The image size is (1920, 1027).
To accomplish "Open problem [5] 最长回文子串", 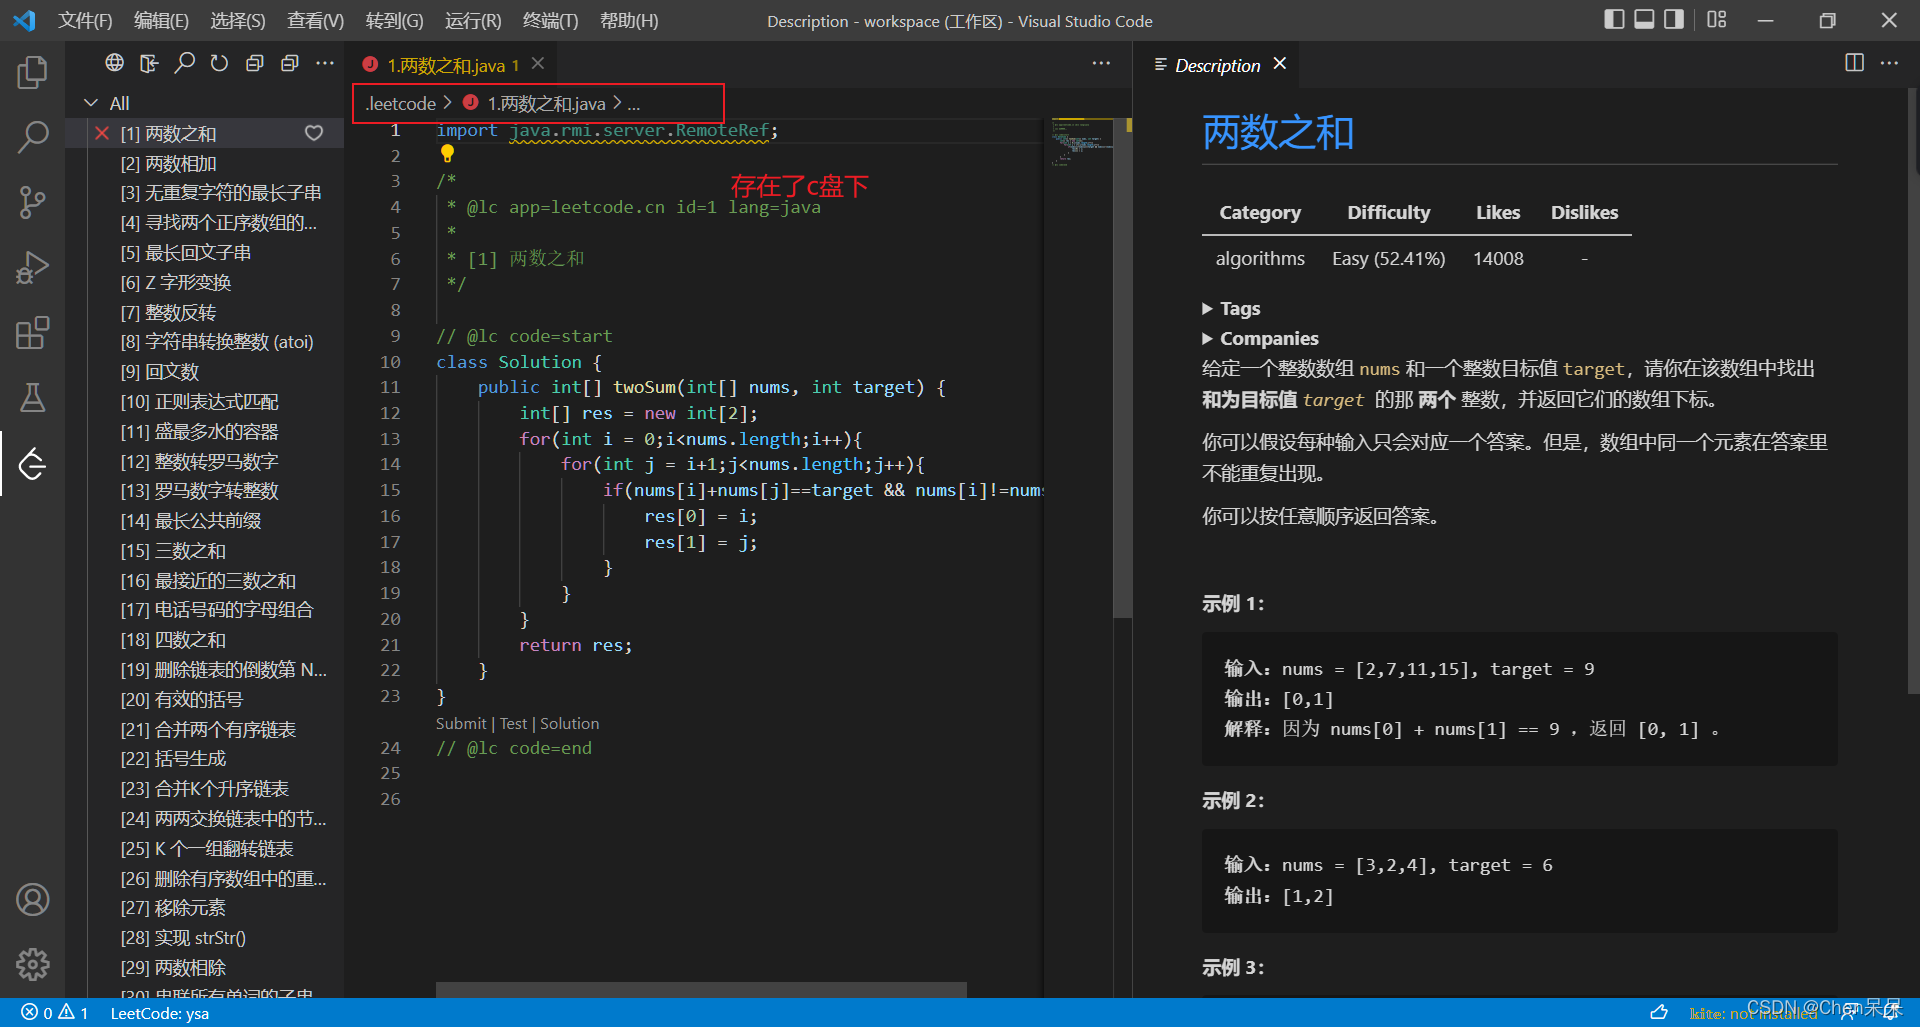I will 186,252.
